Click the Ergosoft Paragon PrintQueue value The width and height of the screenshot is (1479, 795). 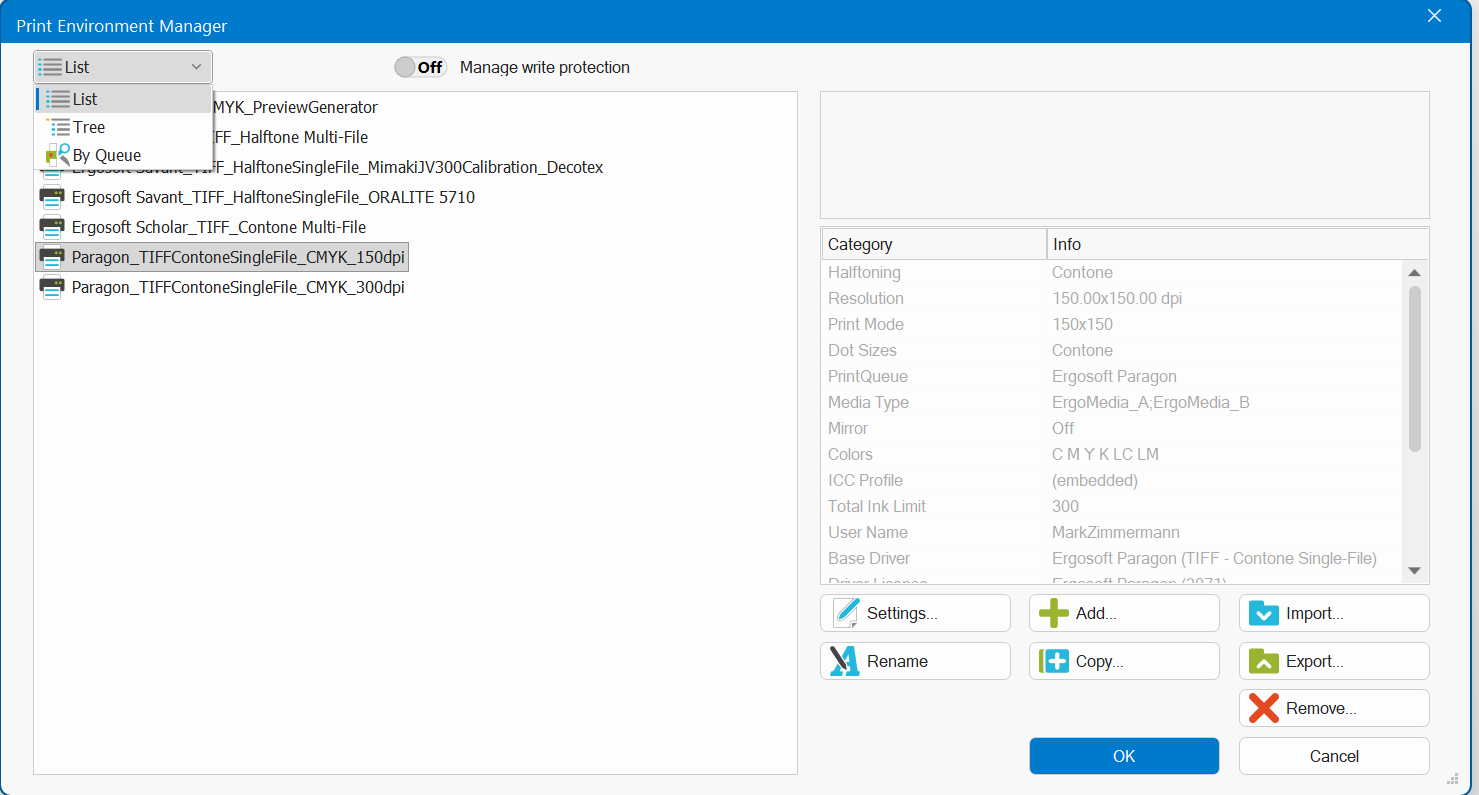1114,376
